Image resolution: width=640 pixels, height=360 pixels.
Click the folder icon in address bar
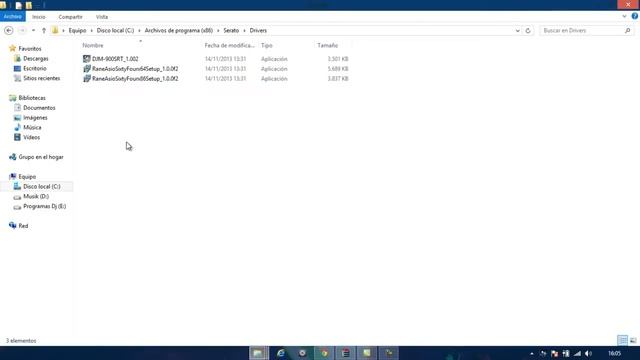(55, 31)
